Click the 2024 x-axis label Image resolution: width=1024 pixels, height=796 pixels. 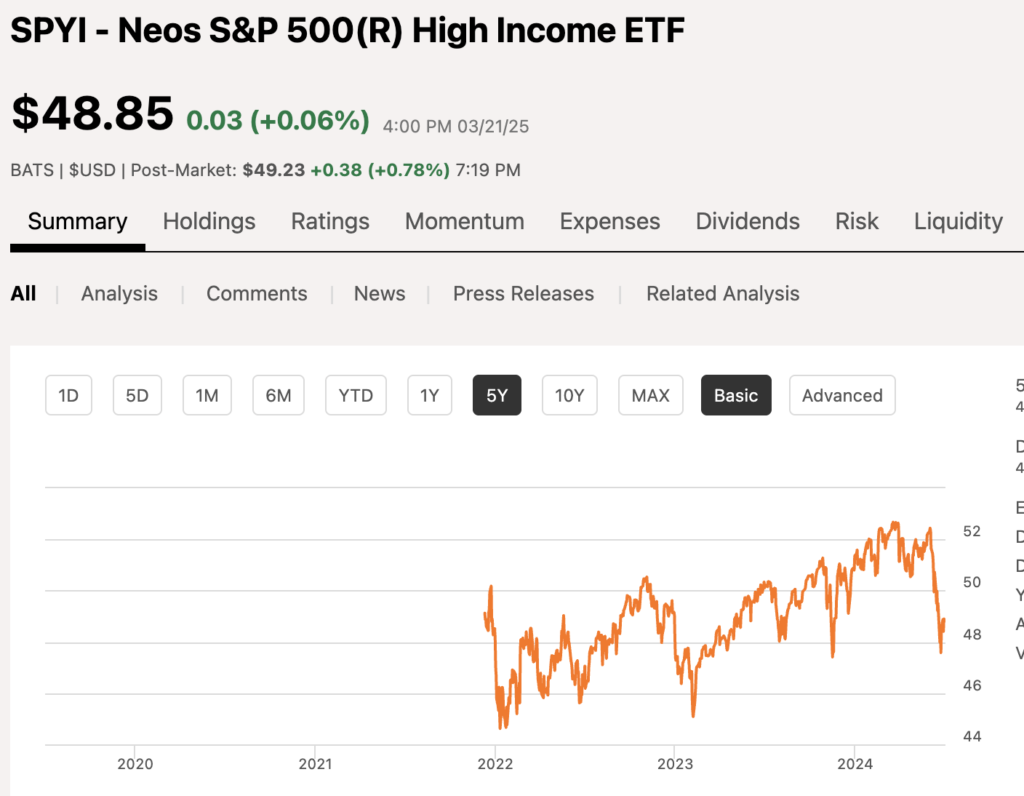[x=855, y=764]
